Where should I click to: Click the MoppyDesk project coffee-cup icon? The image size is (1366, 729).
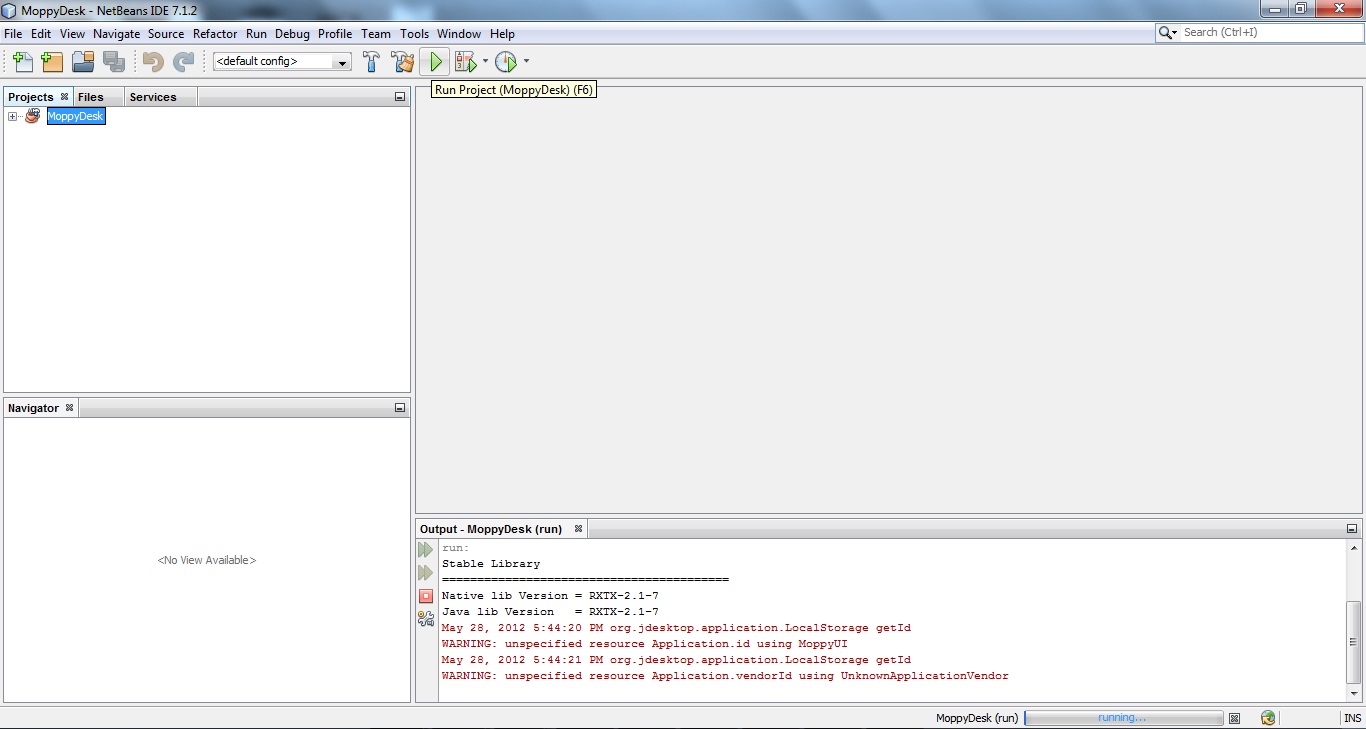33,116
